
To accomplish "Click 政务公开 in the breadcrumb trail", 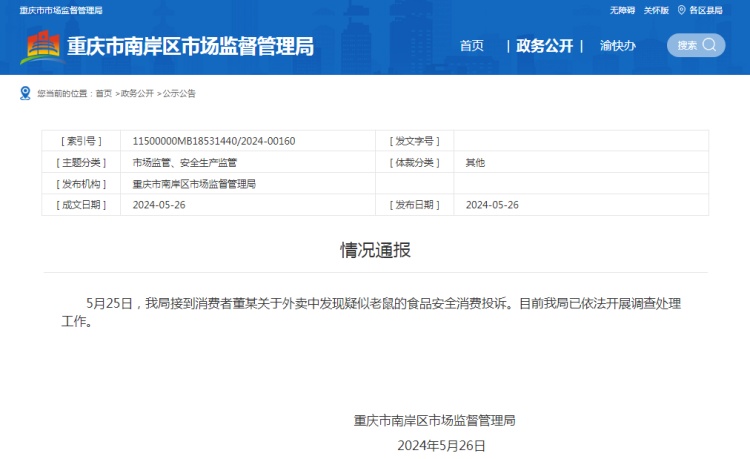I will pos(137,93).
